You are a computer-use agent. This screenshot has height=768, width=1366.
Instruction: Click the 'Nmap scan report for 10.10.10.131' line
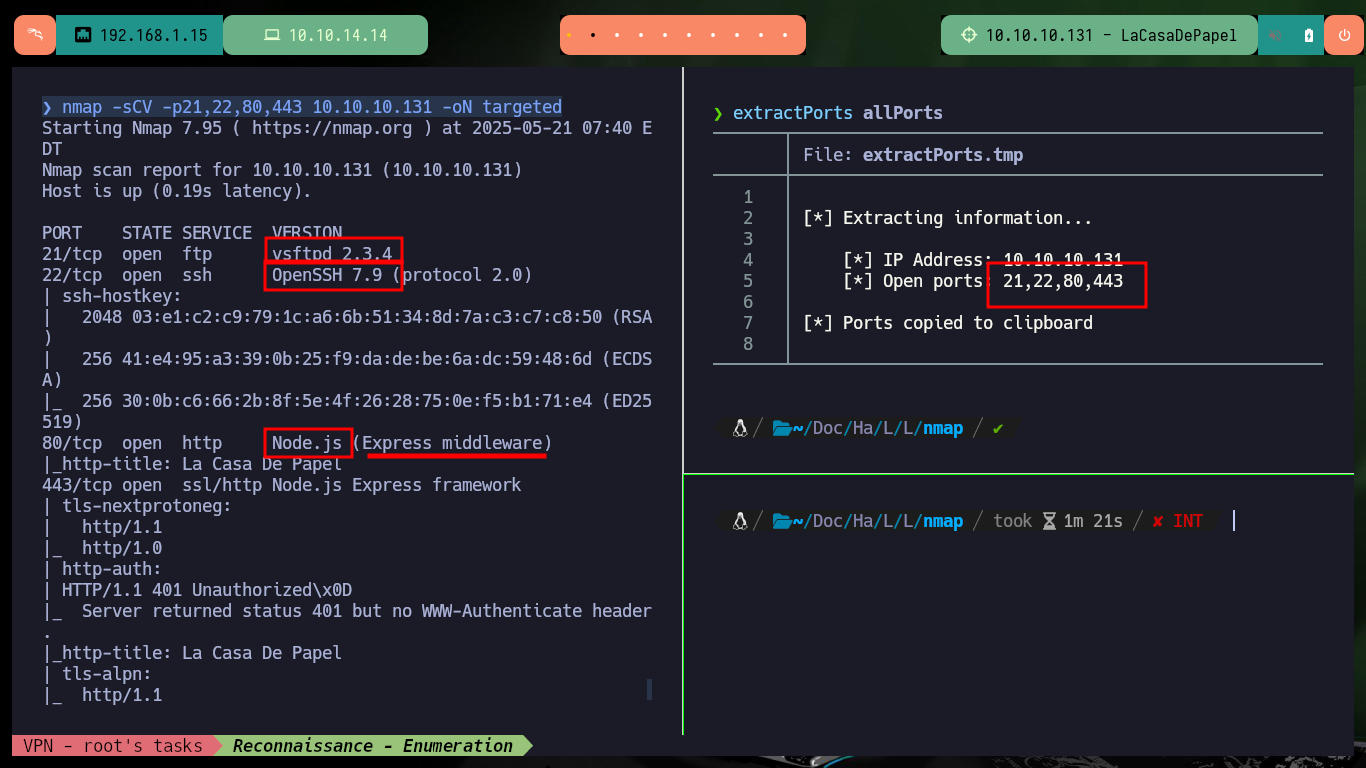coord(282,170)
